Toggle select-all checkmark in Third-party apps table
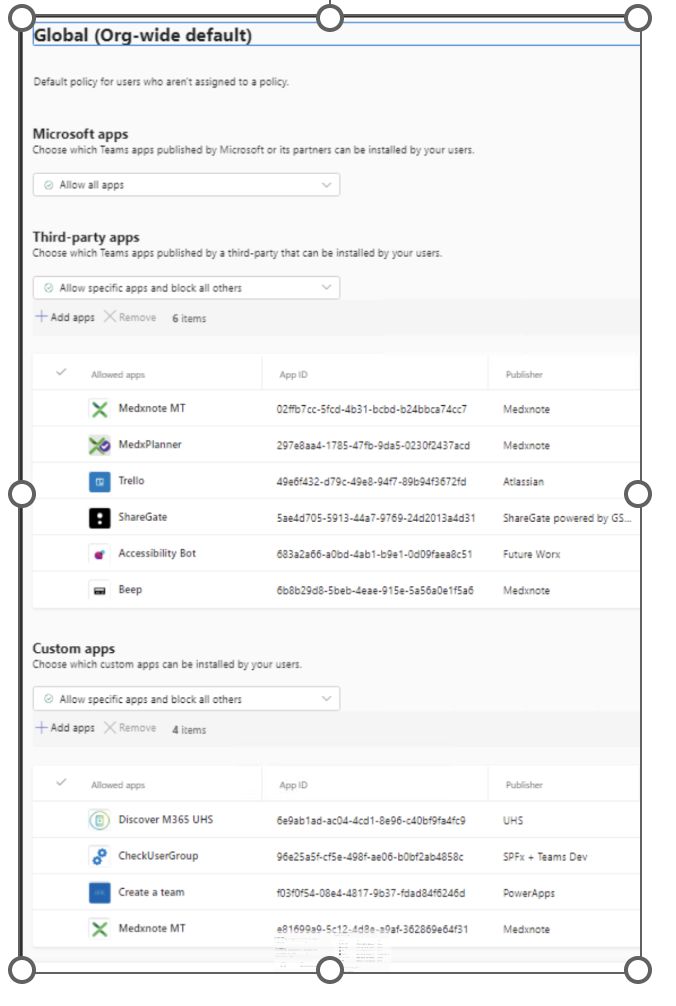 coord(61,372)
